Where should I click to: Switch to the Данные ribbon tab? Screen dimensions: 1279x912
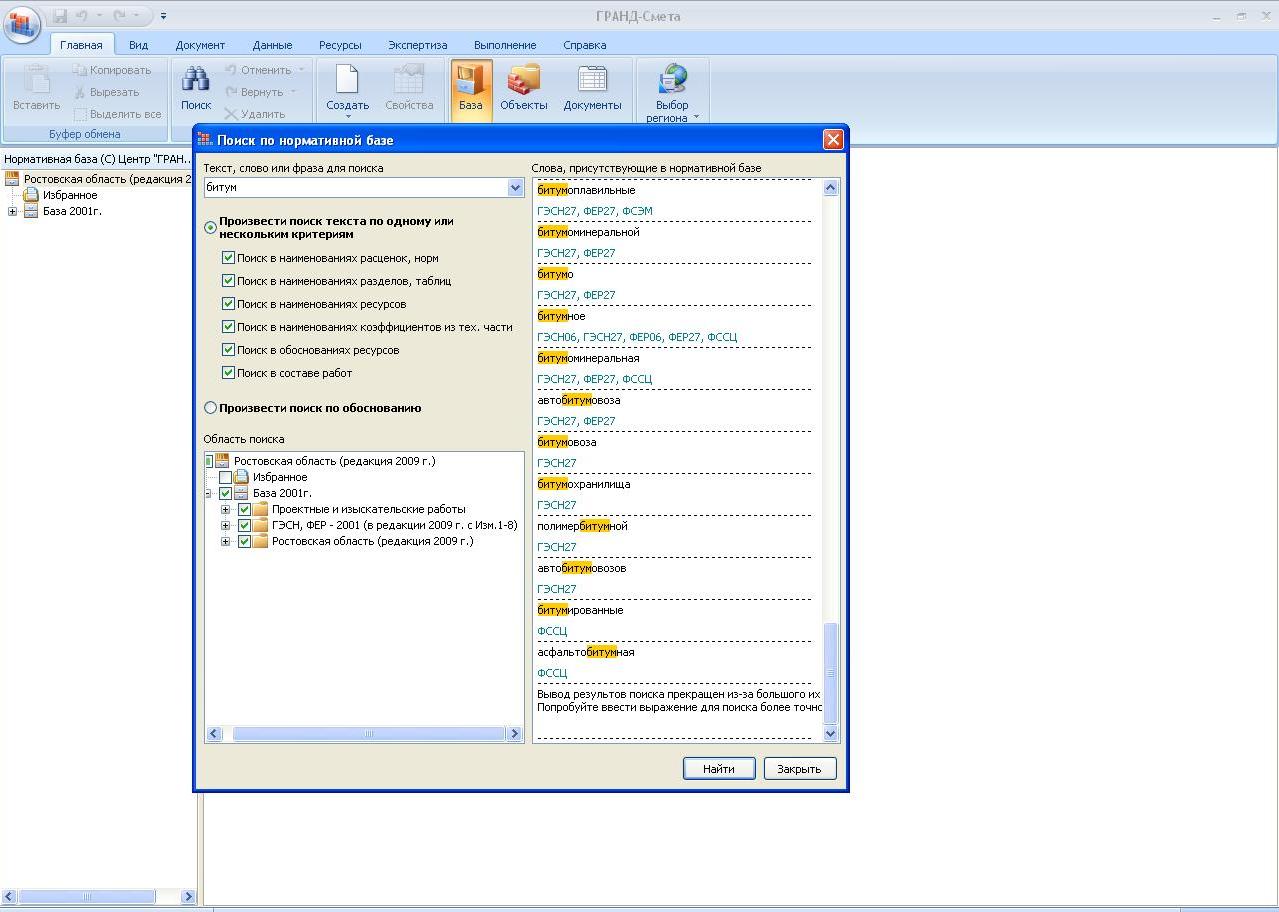[272, 45]
